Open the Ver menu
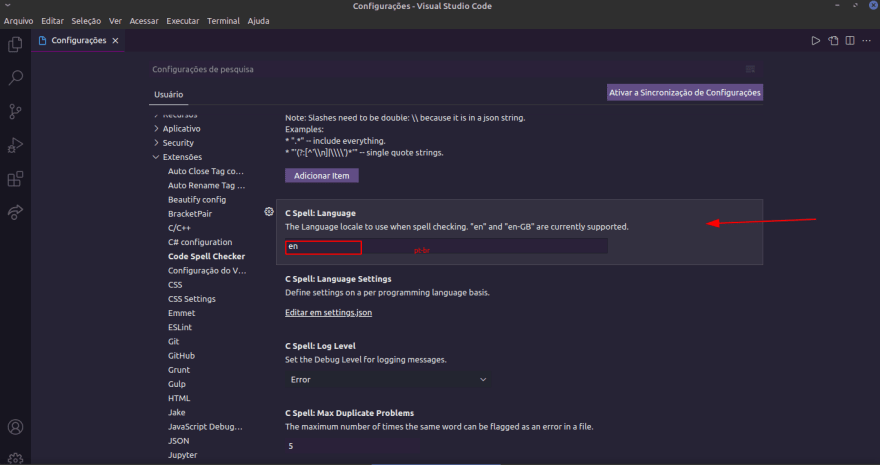The image size is (880, 465). [115, 21]
